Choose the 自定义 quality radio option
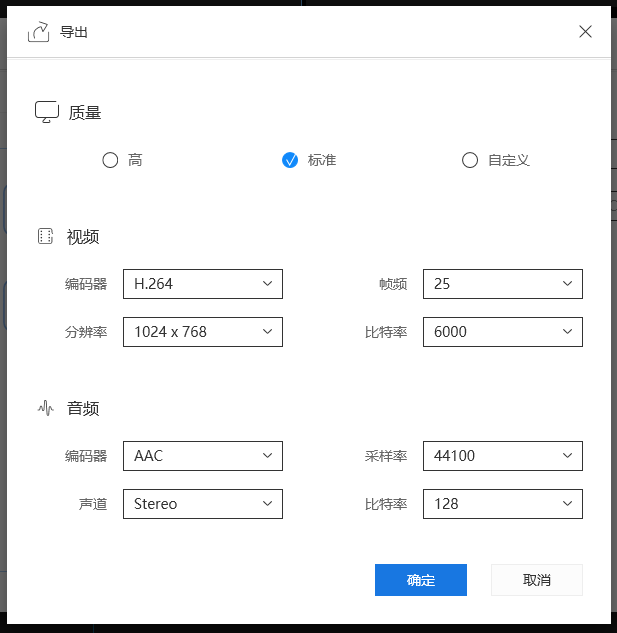 (x=470, y=160)
